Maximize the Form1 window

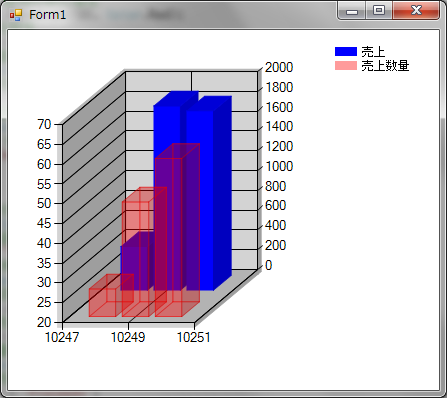pos(379,11)
